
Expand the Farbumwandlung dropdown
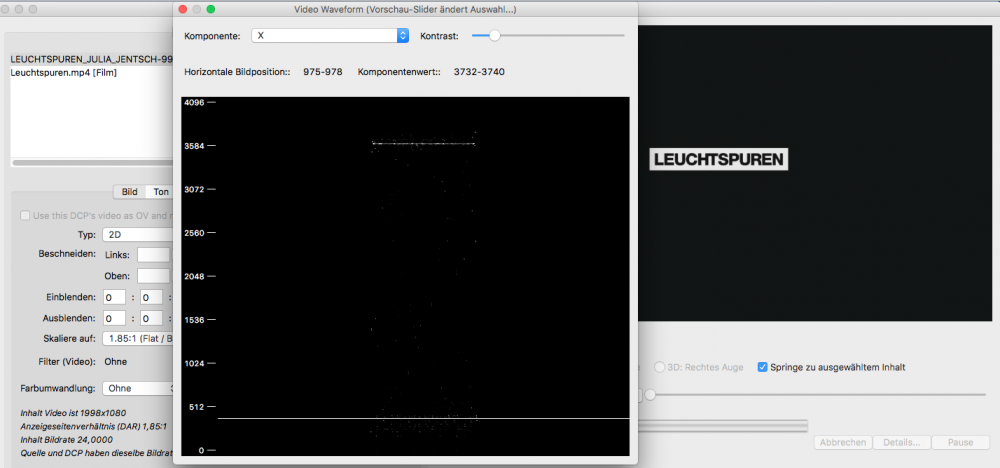point(138,388)
